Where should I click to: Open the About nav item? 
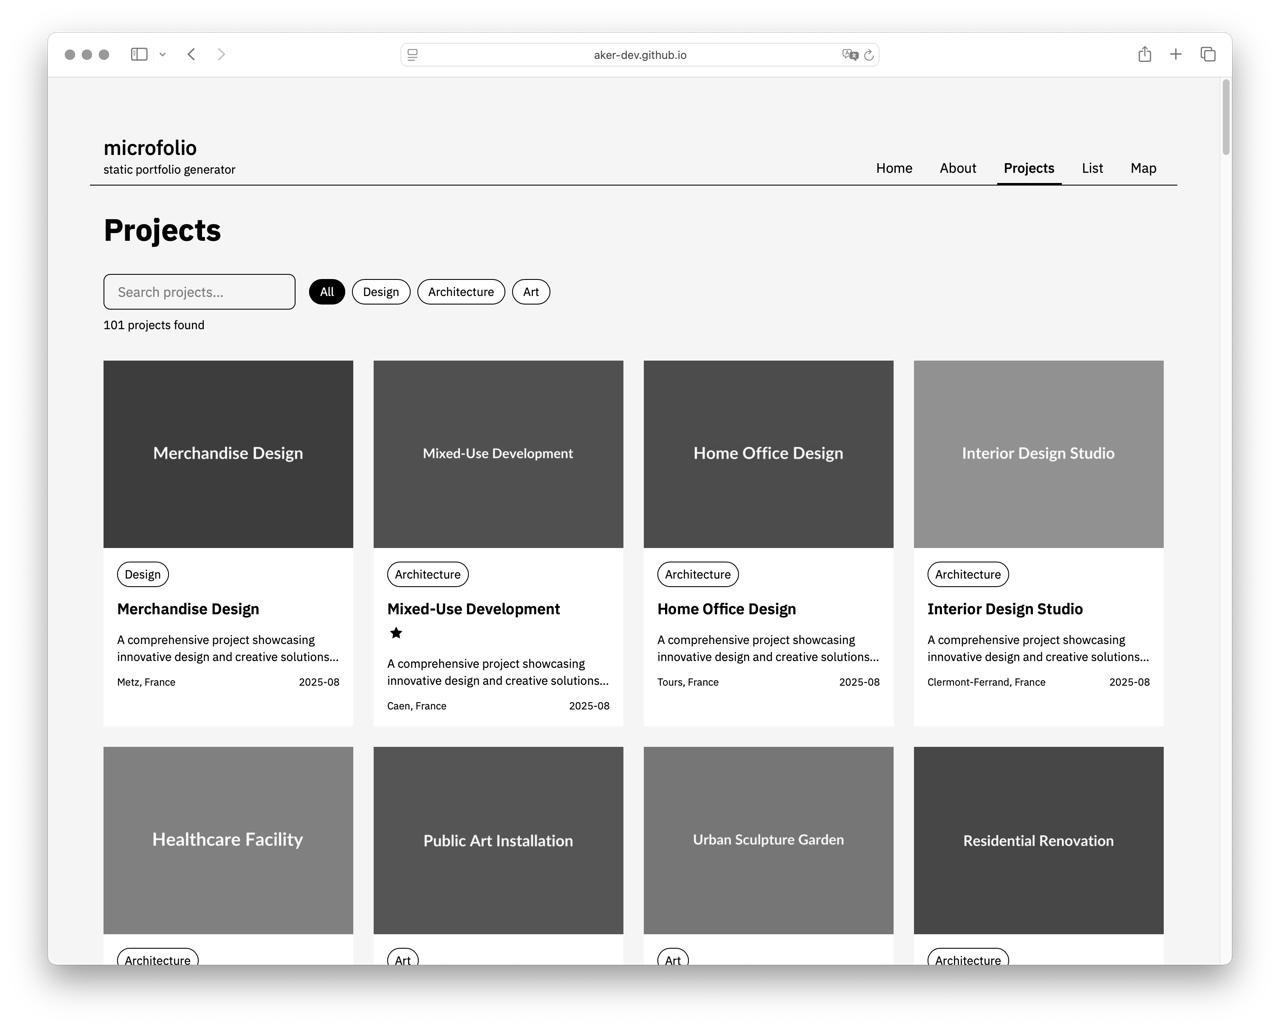tap(957, 168)
